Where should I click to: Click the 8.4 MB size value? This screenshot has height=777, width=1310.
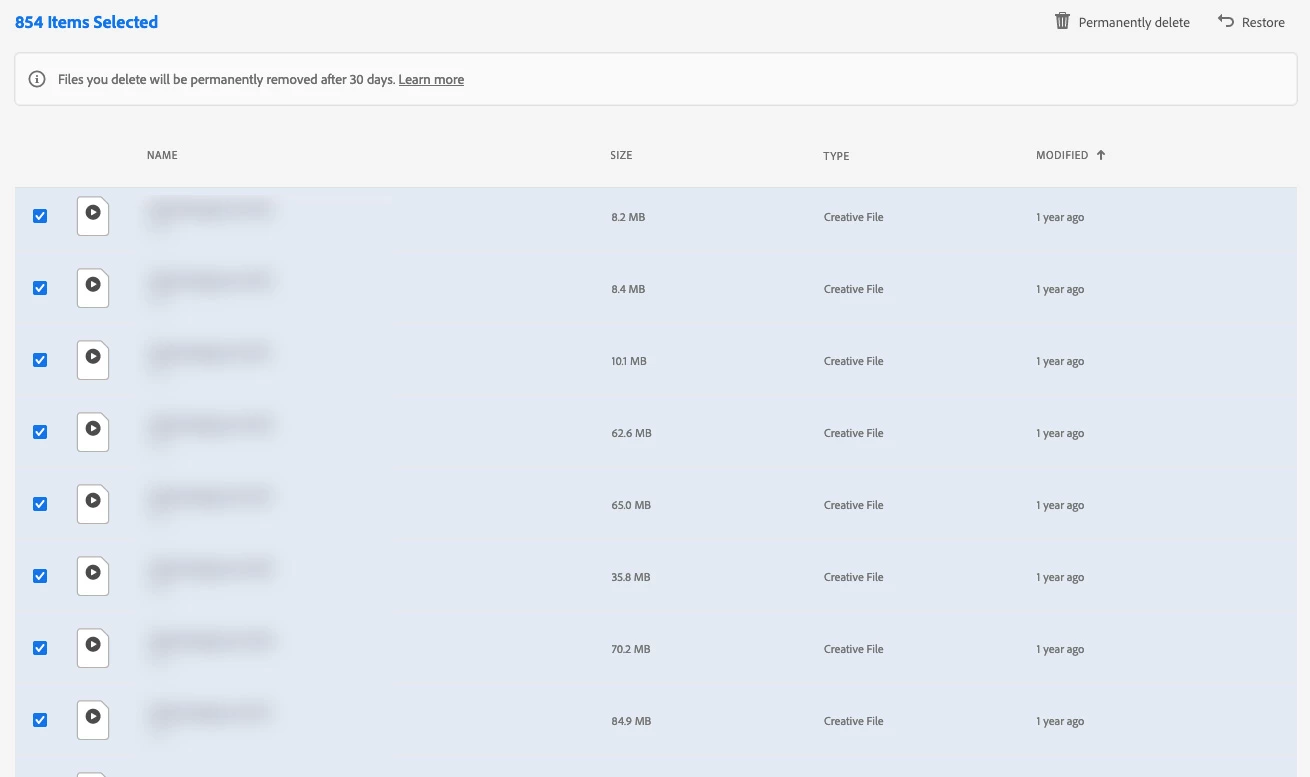tap(628, 289)
